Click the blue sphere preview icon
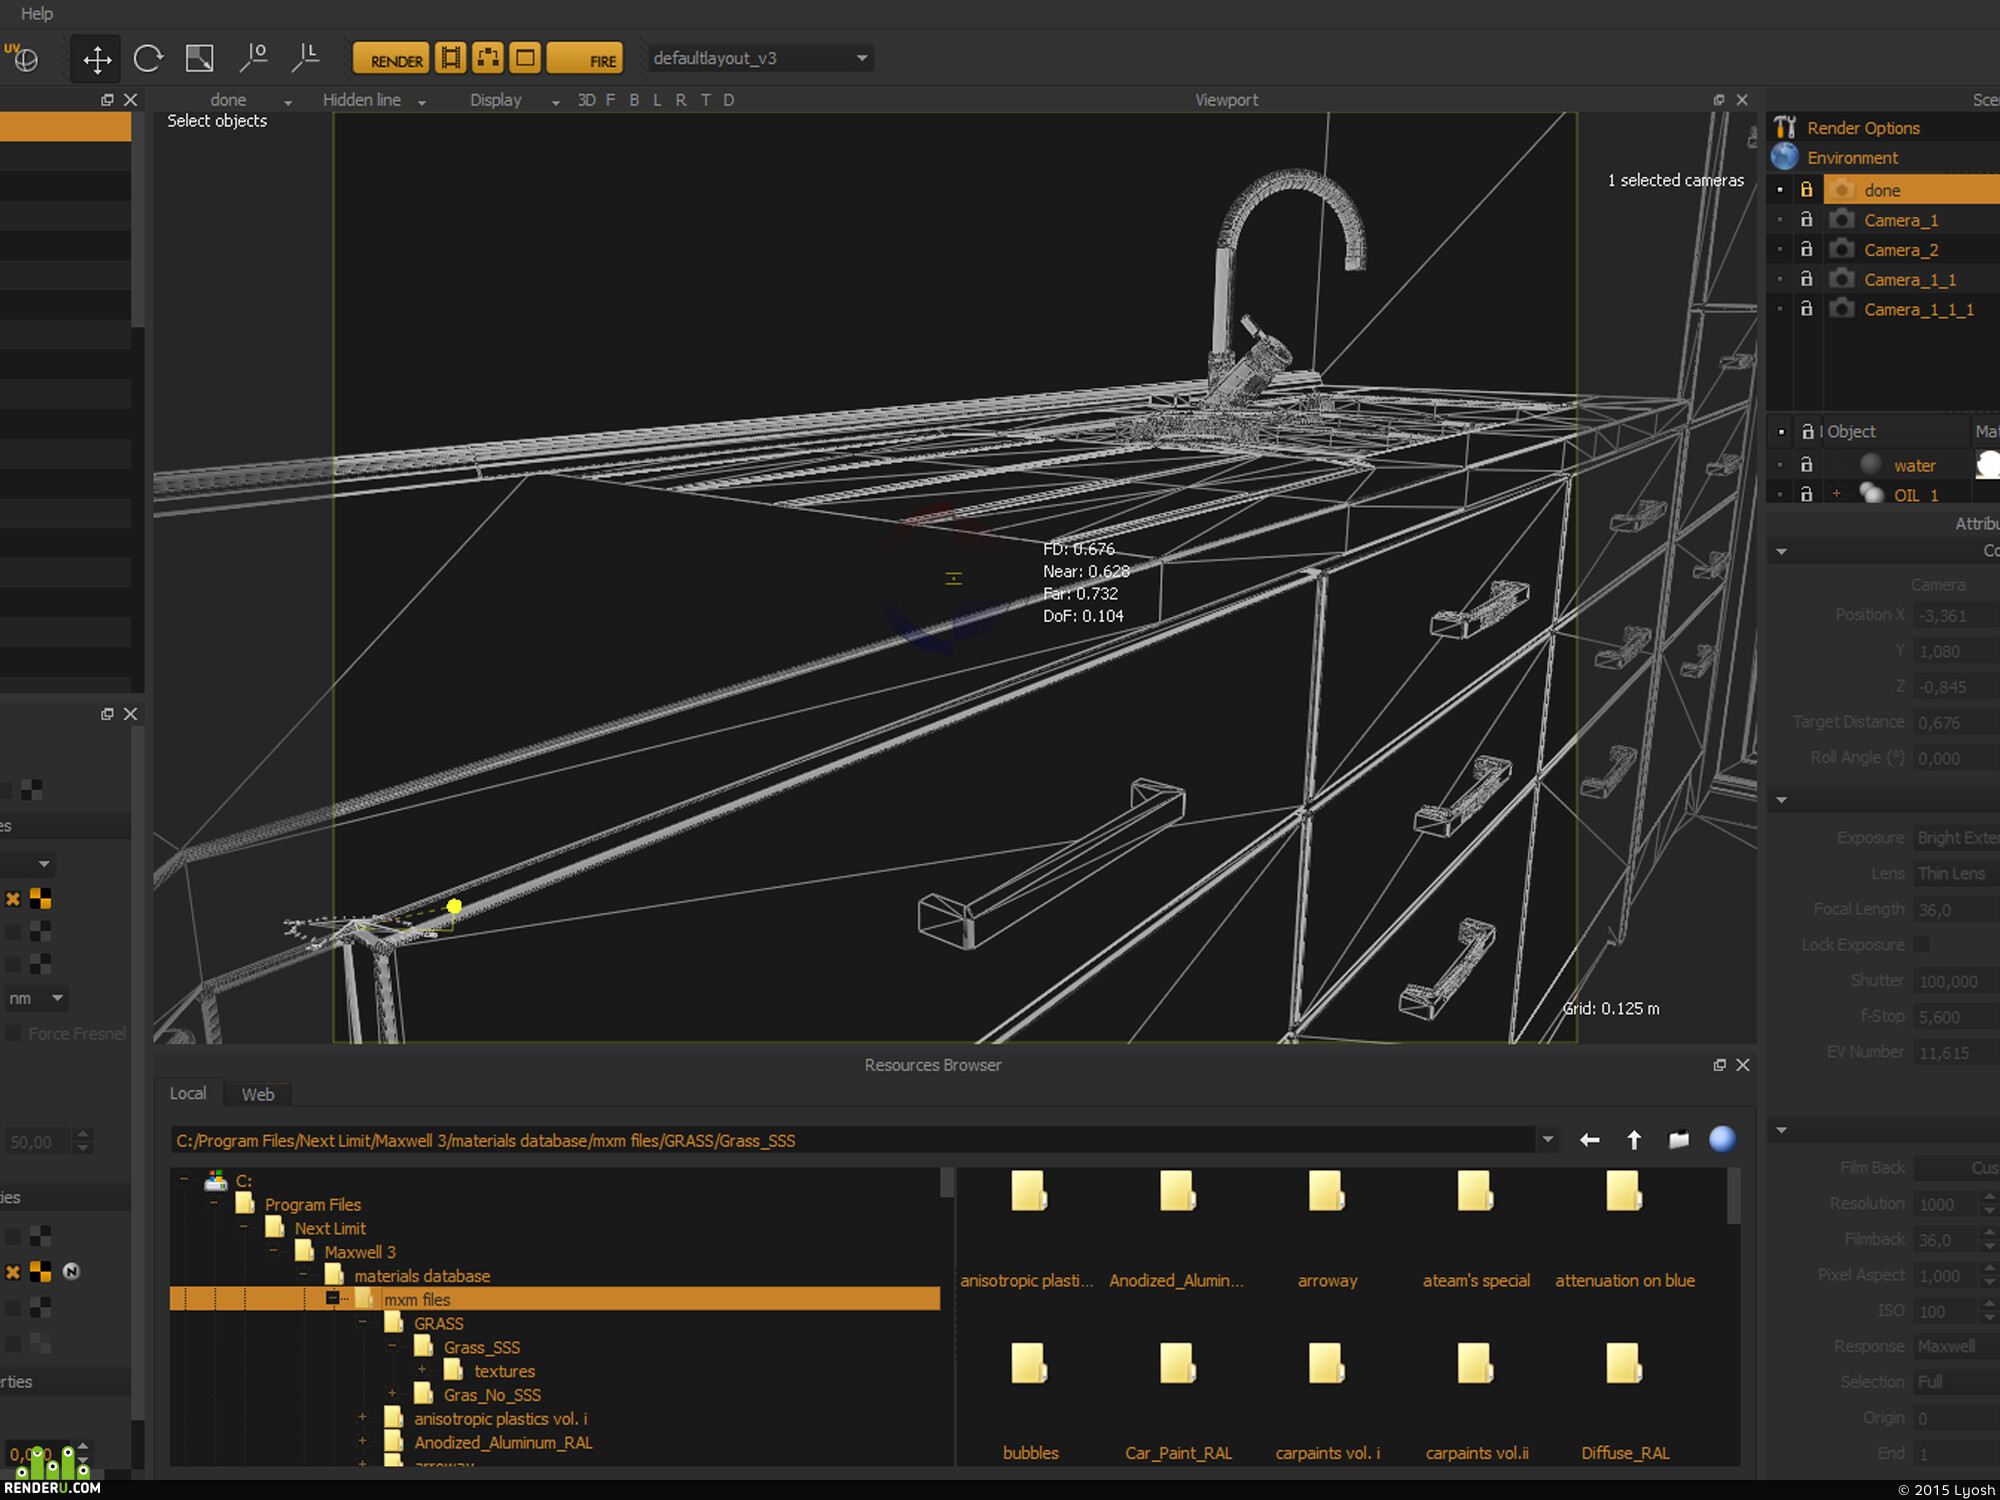The height and width of the screenshot is (1500, 2000). click(1722, 1139)
